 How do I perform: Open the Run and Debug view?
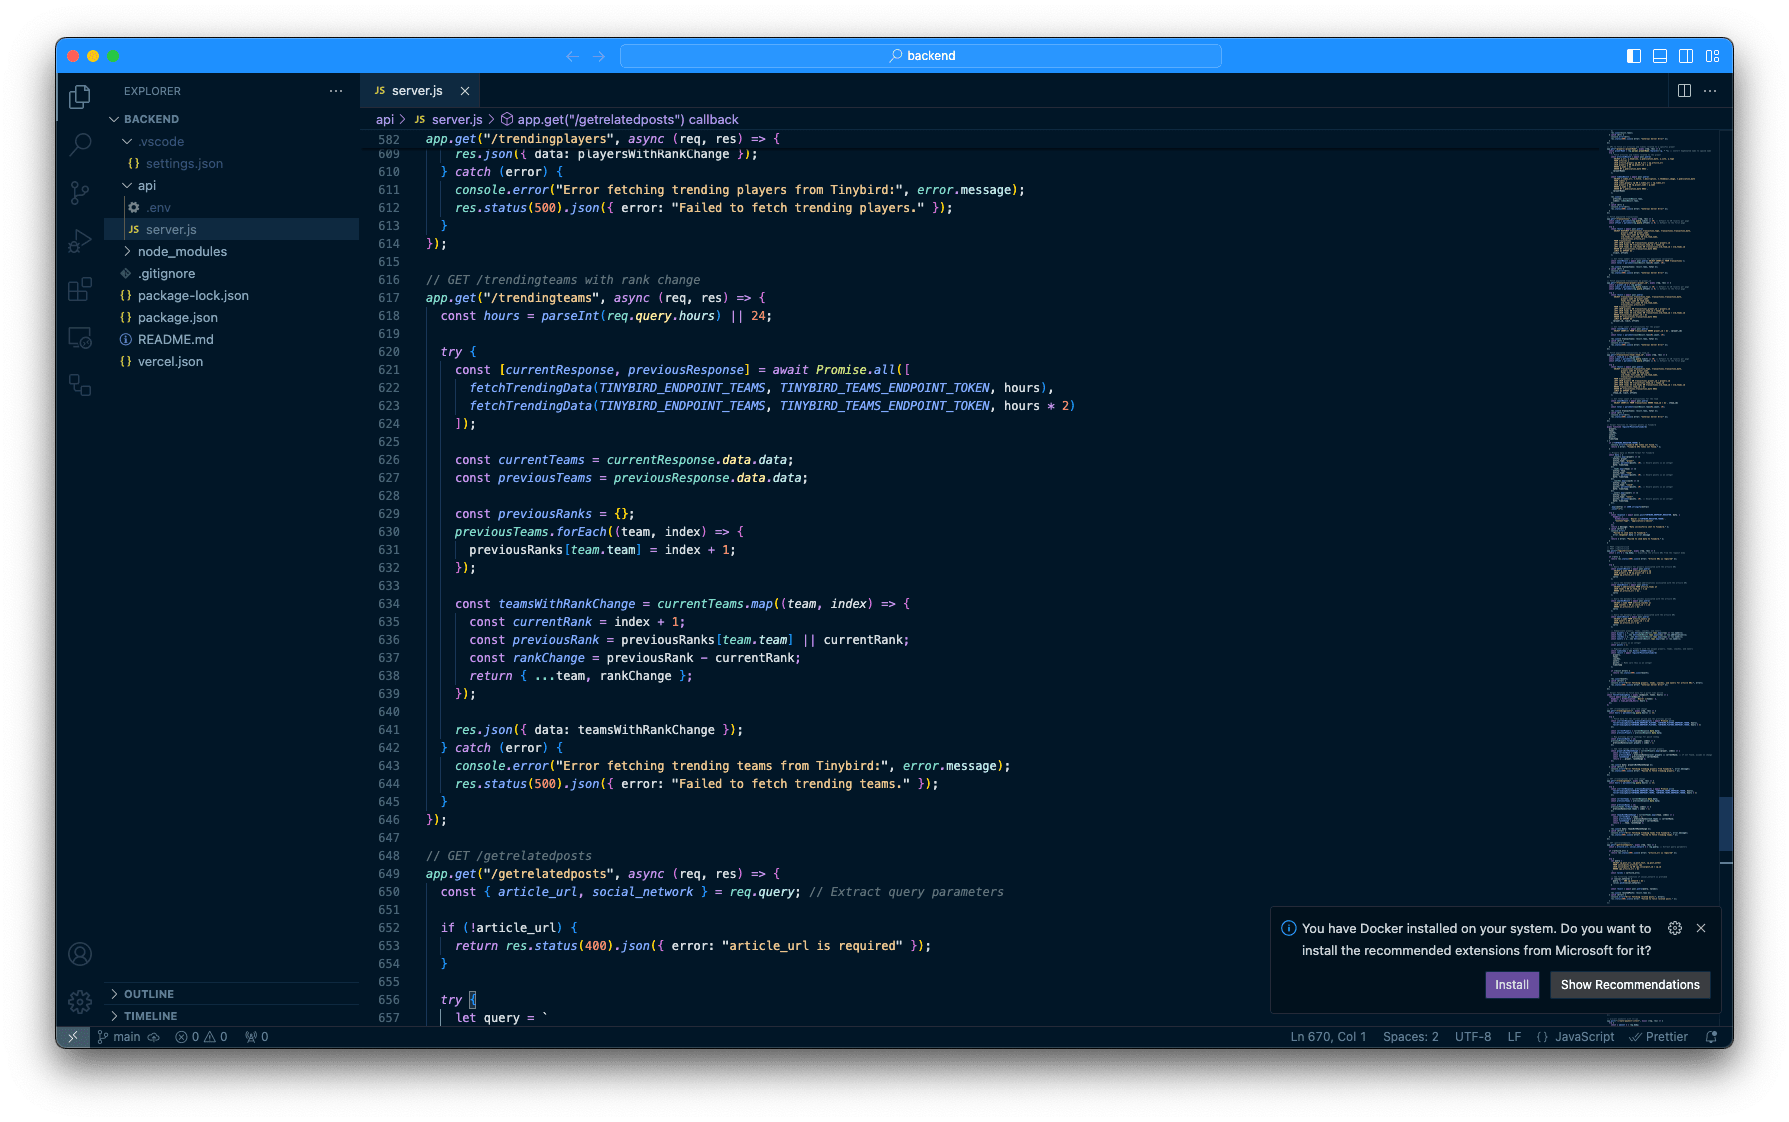tap(80, 240)
